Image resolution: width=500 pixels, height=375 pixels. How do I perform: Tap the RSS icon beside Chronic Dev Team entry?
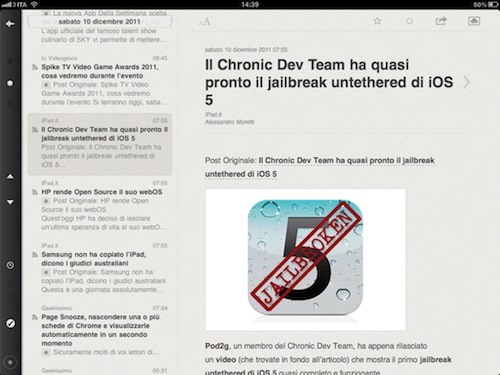point(35,130)
